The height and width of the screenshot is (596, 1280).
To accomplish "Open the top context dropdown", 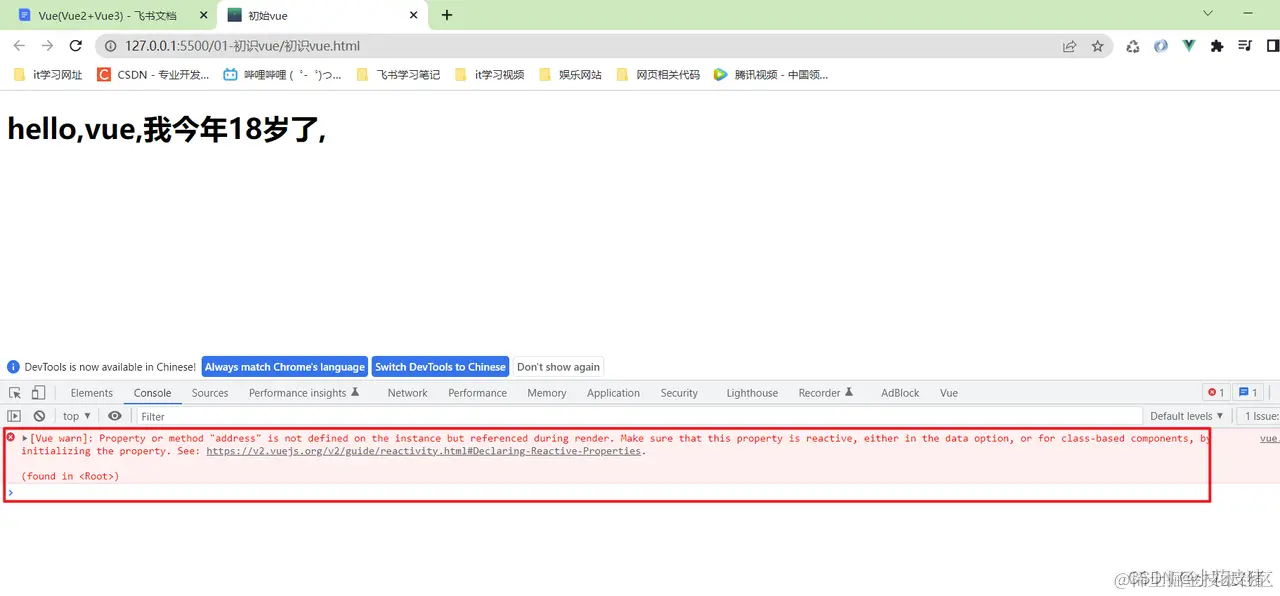I will [x=77, y=416].
